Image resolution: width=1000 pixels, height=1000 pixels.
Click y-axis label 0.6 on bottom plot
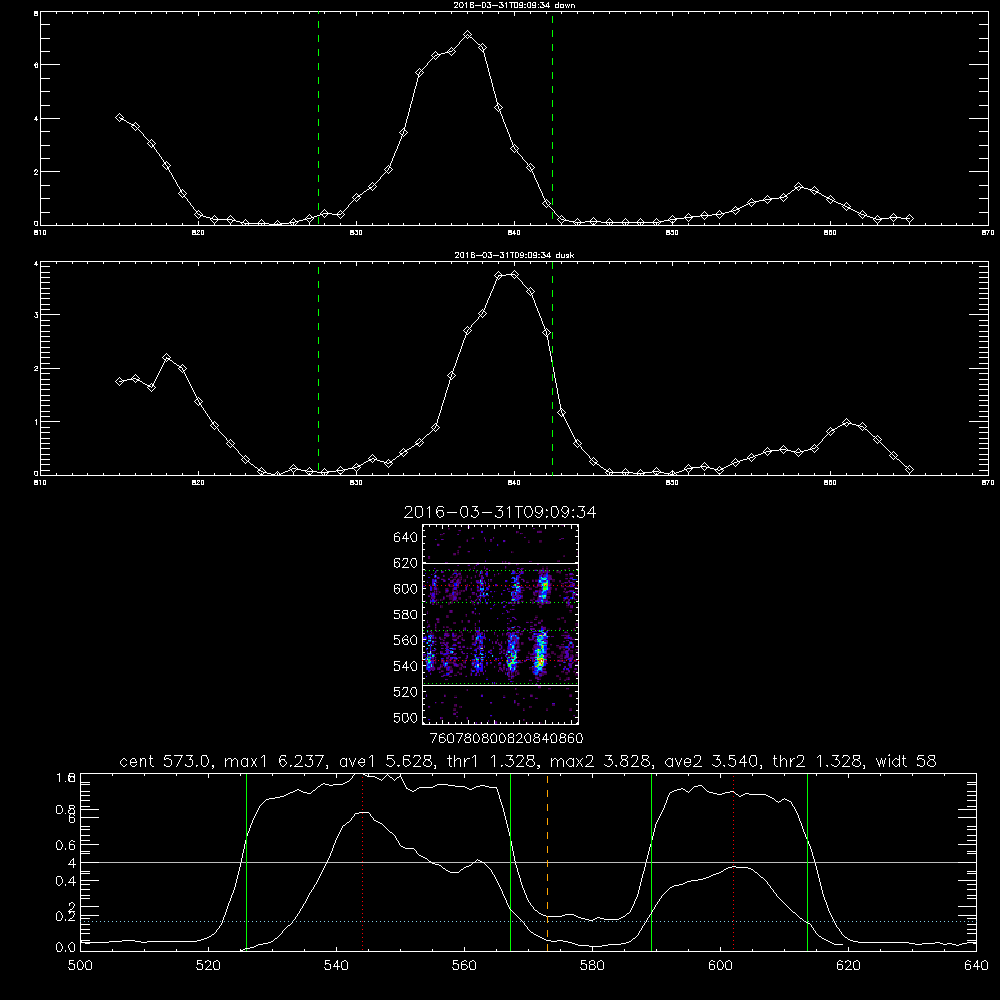click(x=66, y=845)
